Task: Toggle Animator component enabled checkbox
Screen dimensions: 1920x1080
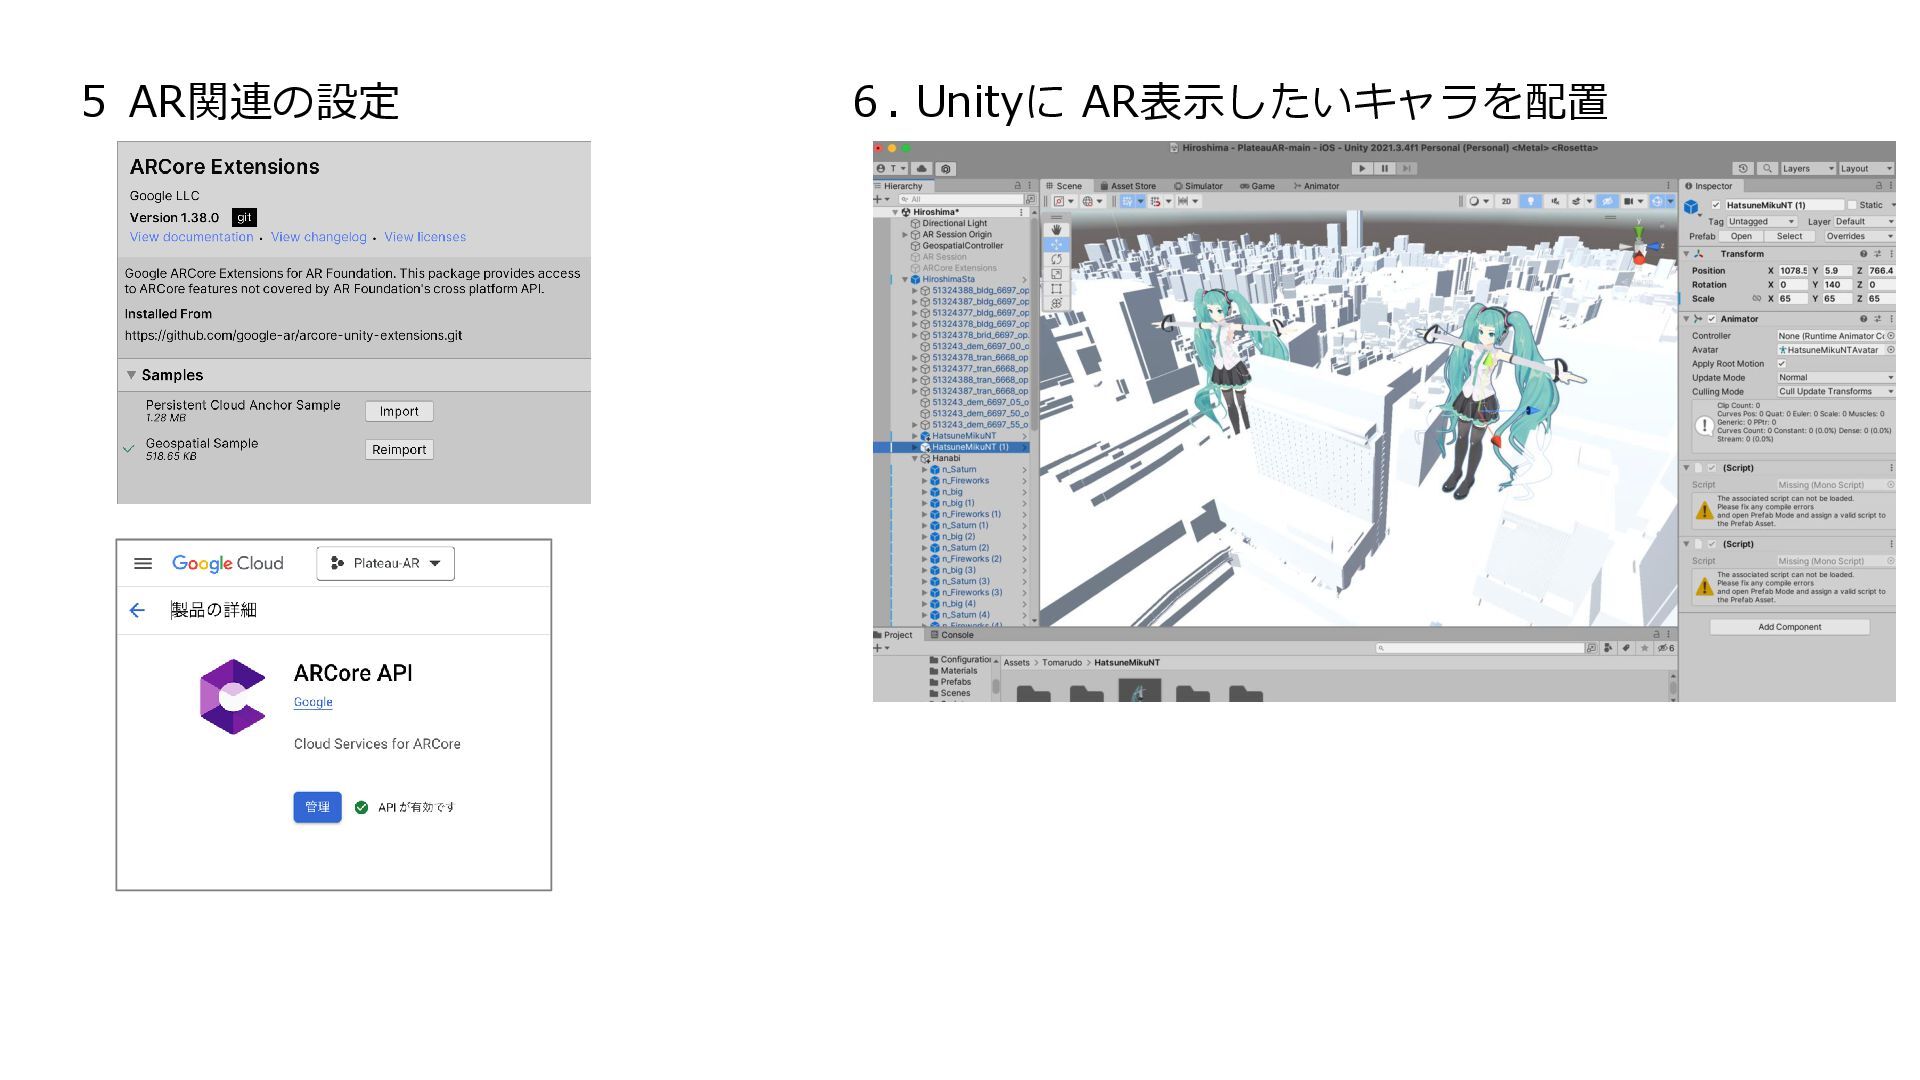Action: (1712, 319)
